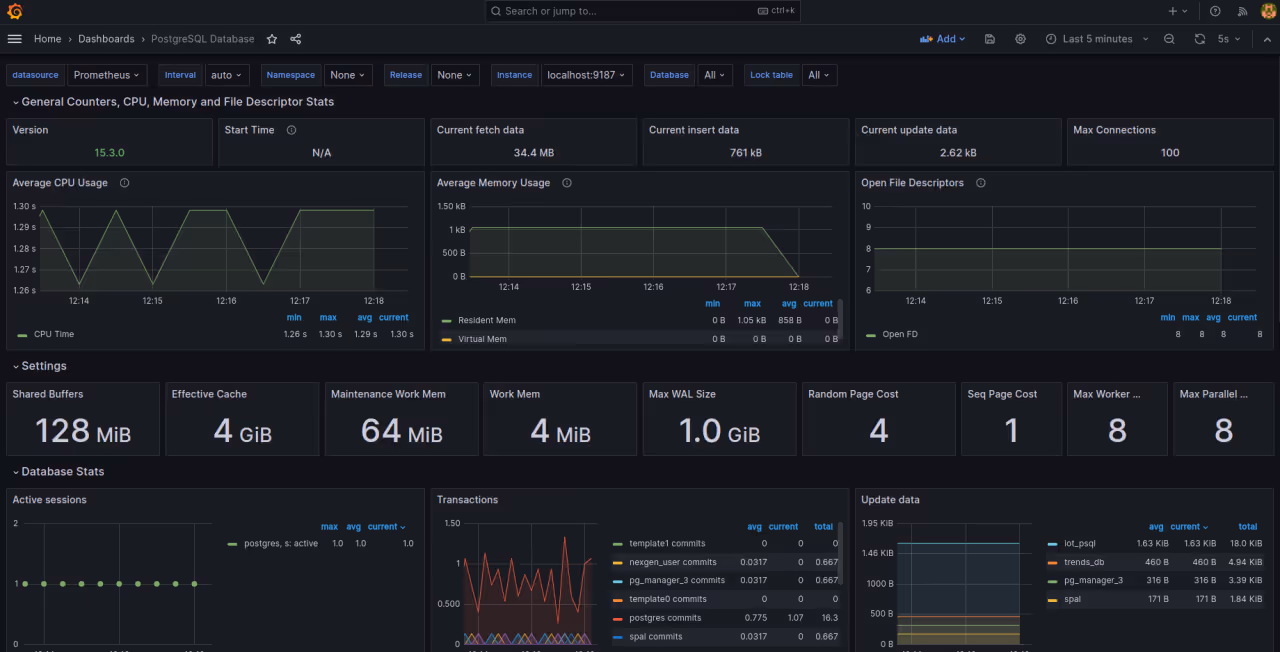
Task: Show info for Open File Descriptors panel
Action: pyautogui.click(x=980, y=183)
